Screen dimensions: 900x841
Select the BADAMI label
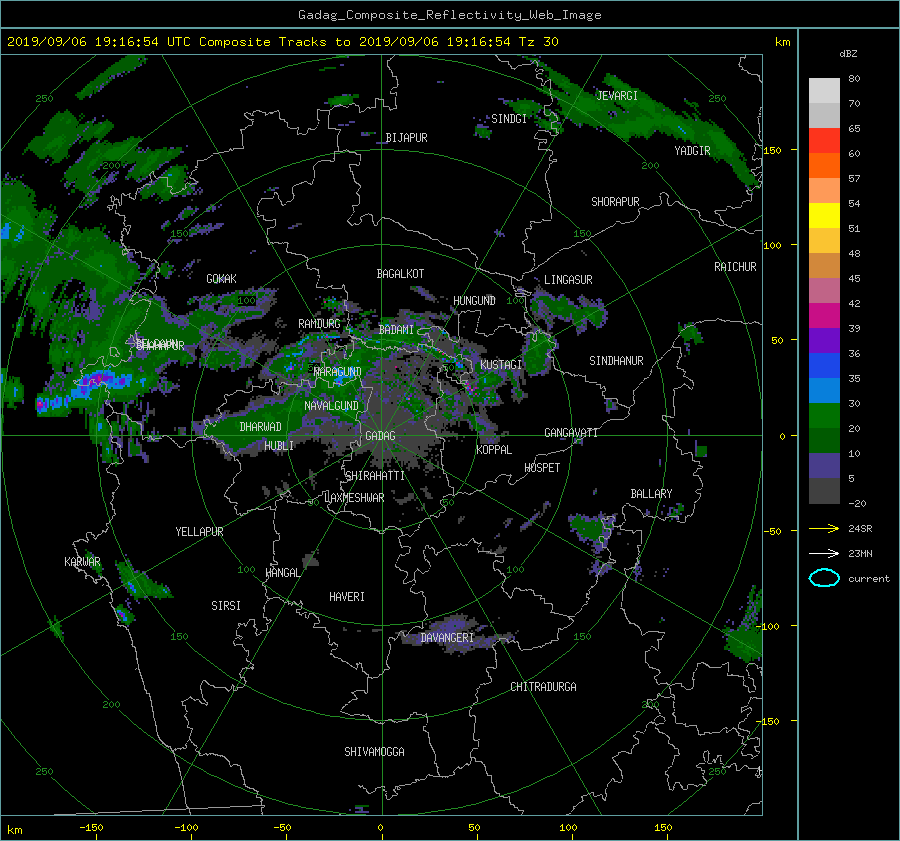396,330
